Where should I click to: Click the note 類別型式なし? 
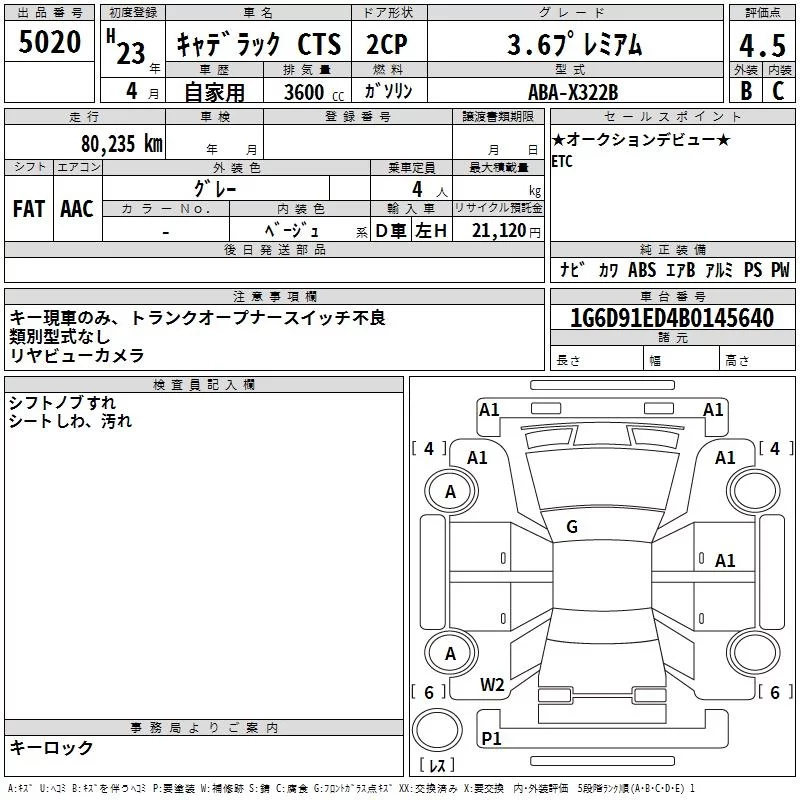[60, 337]
